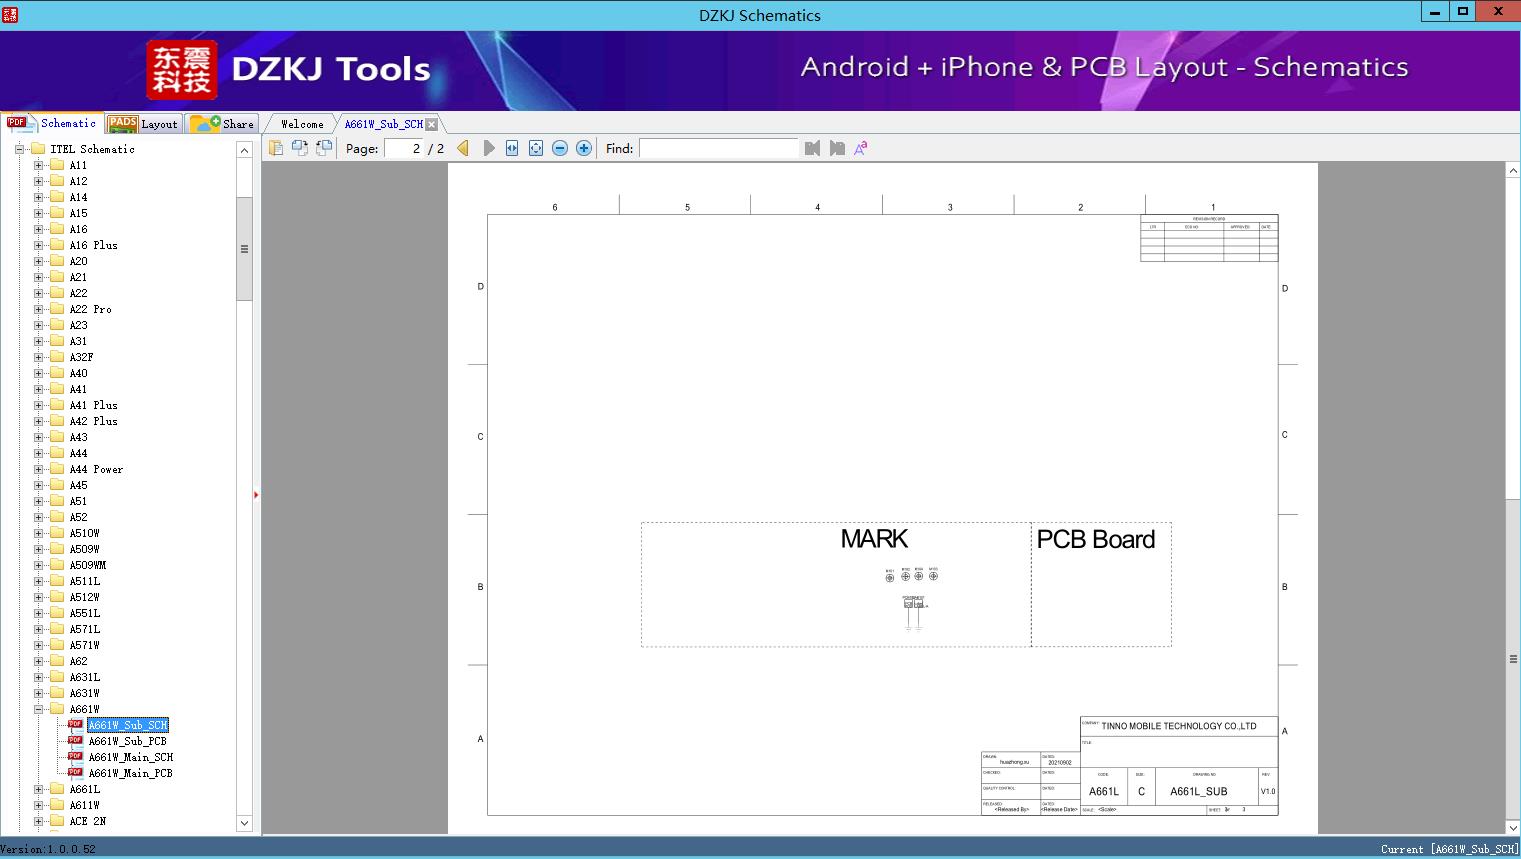The width and height of the screenshot is (1521, 859).
Task: Click the Version 1.0.0.52 status text
Action: pyautogui.click(x=48, y=849)
